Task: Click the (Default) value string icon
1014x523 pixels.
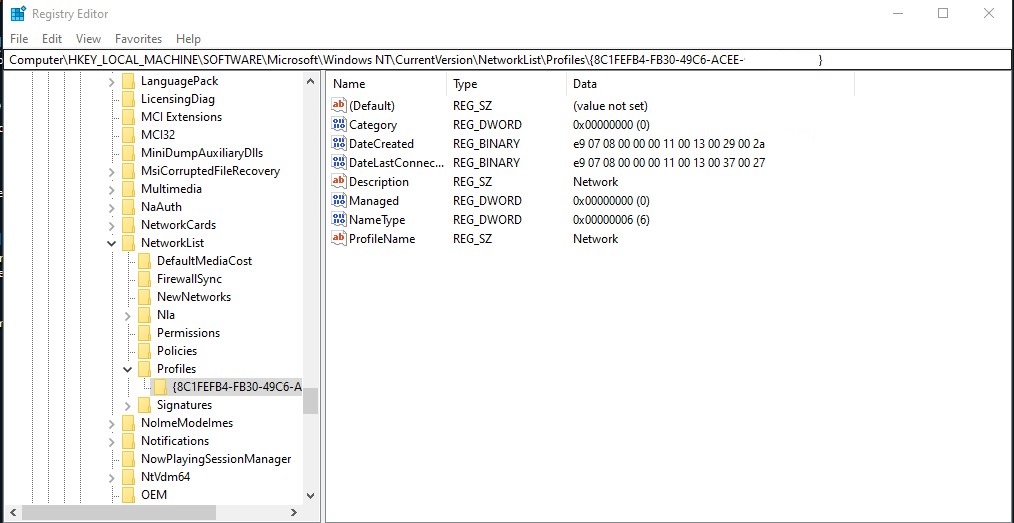Action: 339,105
